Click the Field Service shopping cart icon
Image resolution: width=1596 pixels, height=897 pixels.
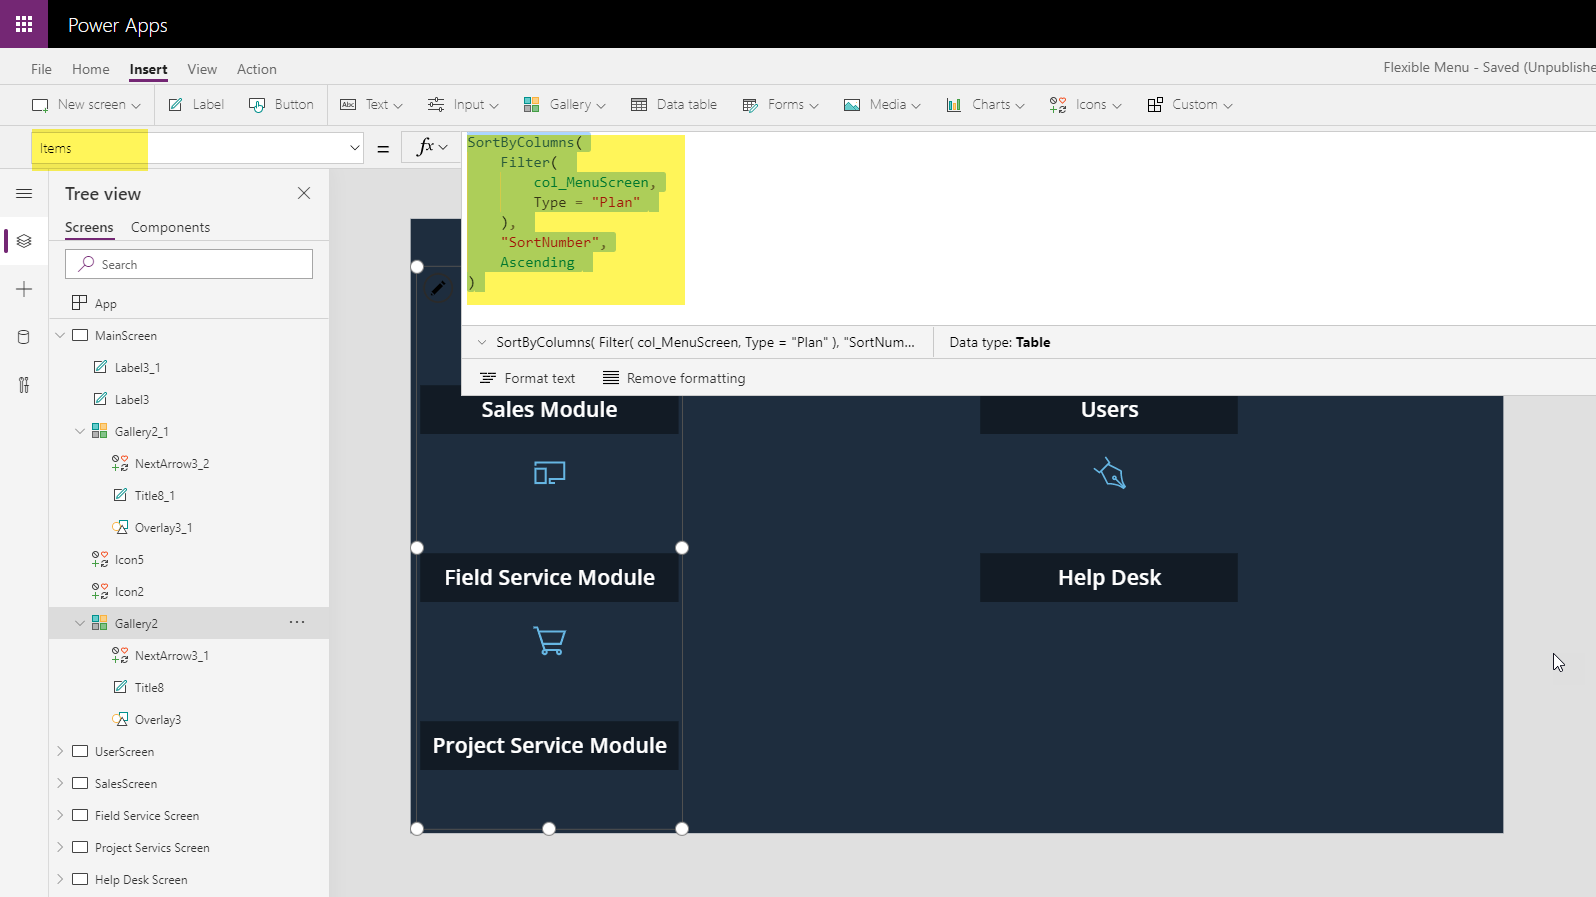pyautogui.click(x=549, y=641)
